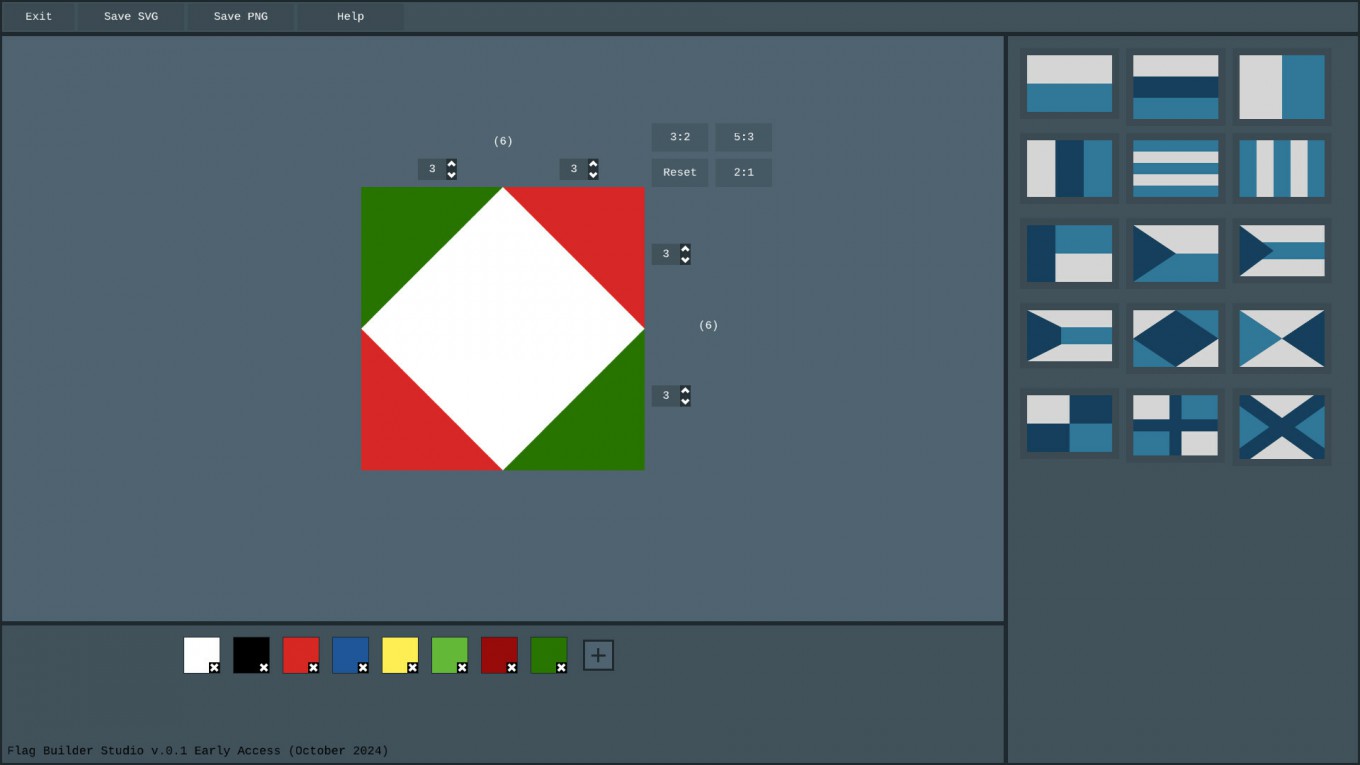Select the wide triangle with three stripes template
Image resolution: width=1360 pixels, height=765 pixels.
(1069, 338)
